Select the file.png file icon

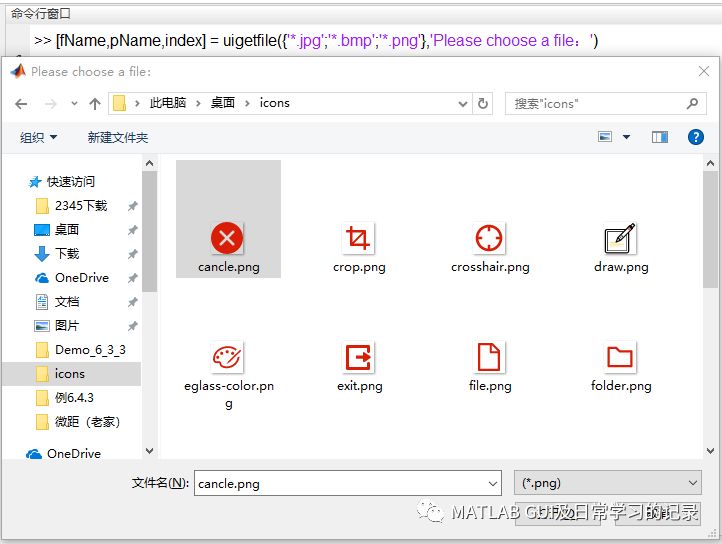coord(489,357)
